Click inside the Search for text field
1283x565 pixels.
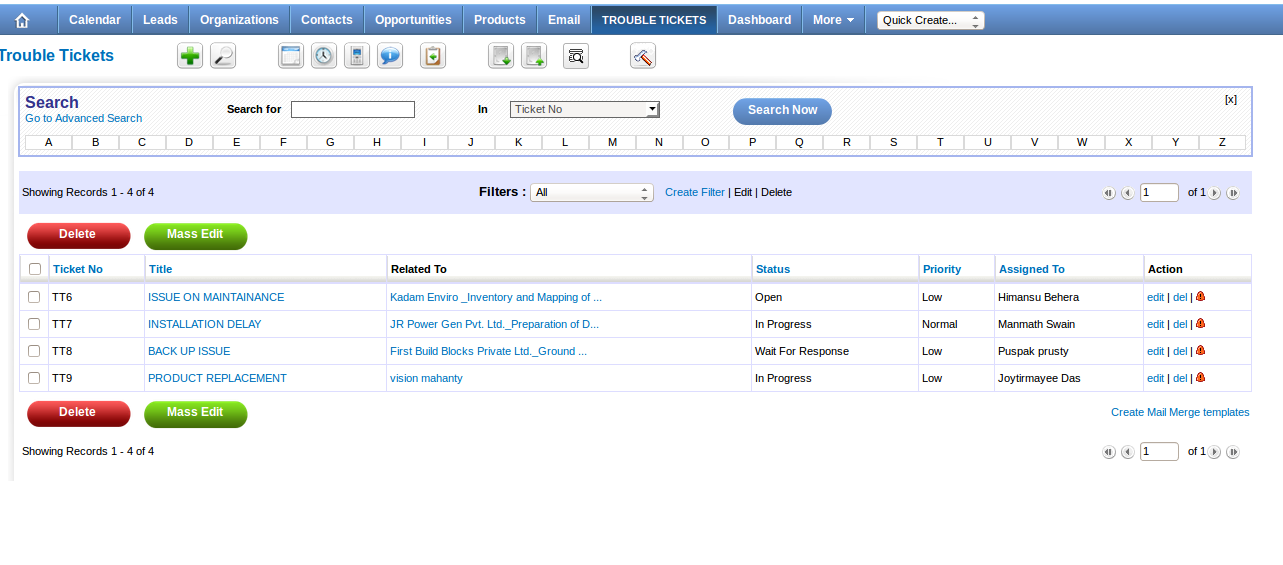[353, 109]
